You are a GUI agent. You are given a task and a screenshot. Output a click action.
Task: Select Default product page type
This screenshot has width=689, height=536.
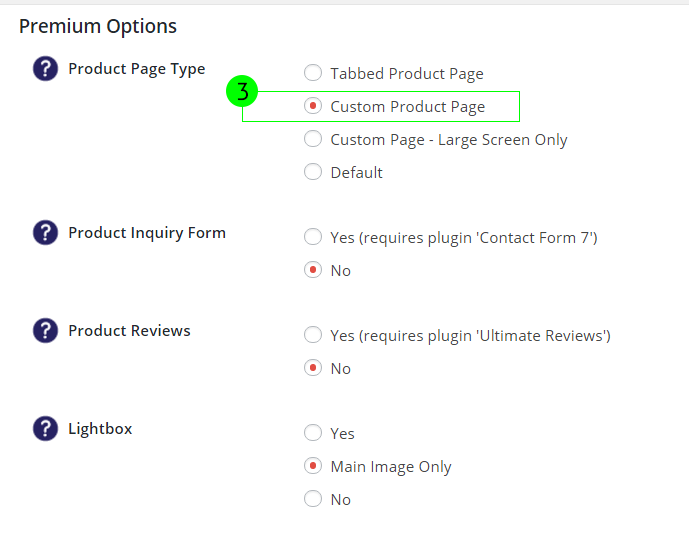[313, 171]
